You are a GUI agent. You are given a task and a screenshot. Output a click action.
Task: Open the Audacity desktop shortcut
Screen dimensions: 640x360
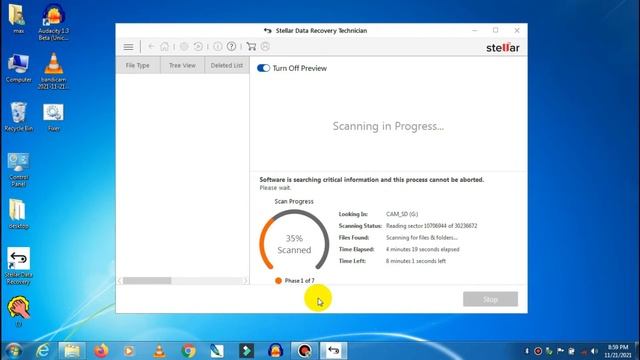click(53, 22)
